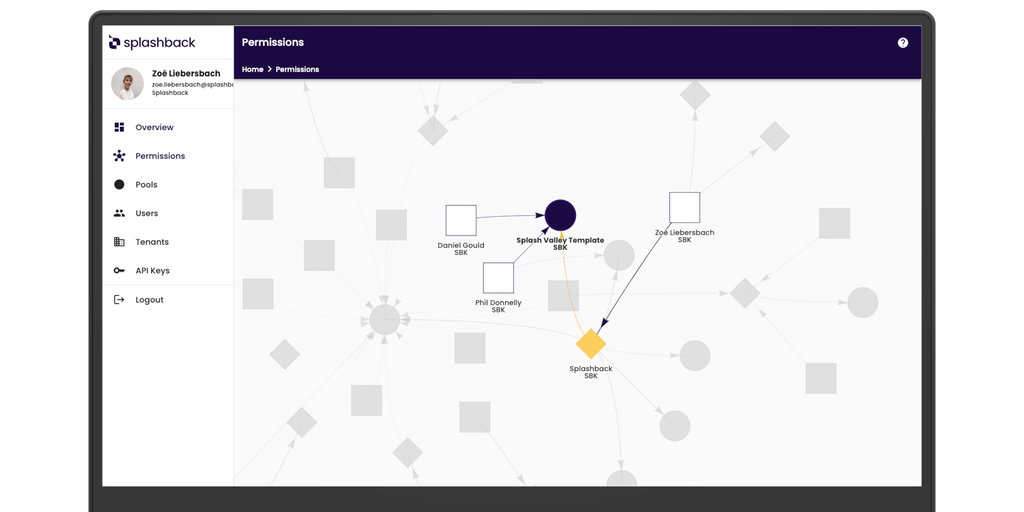Click Zoë Liebersbach name in sidebar profile
The image size is (1024, 512).
186,74
